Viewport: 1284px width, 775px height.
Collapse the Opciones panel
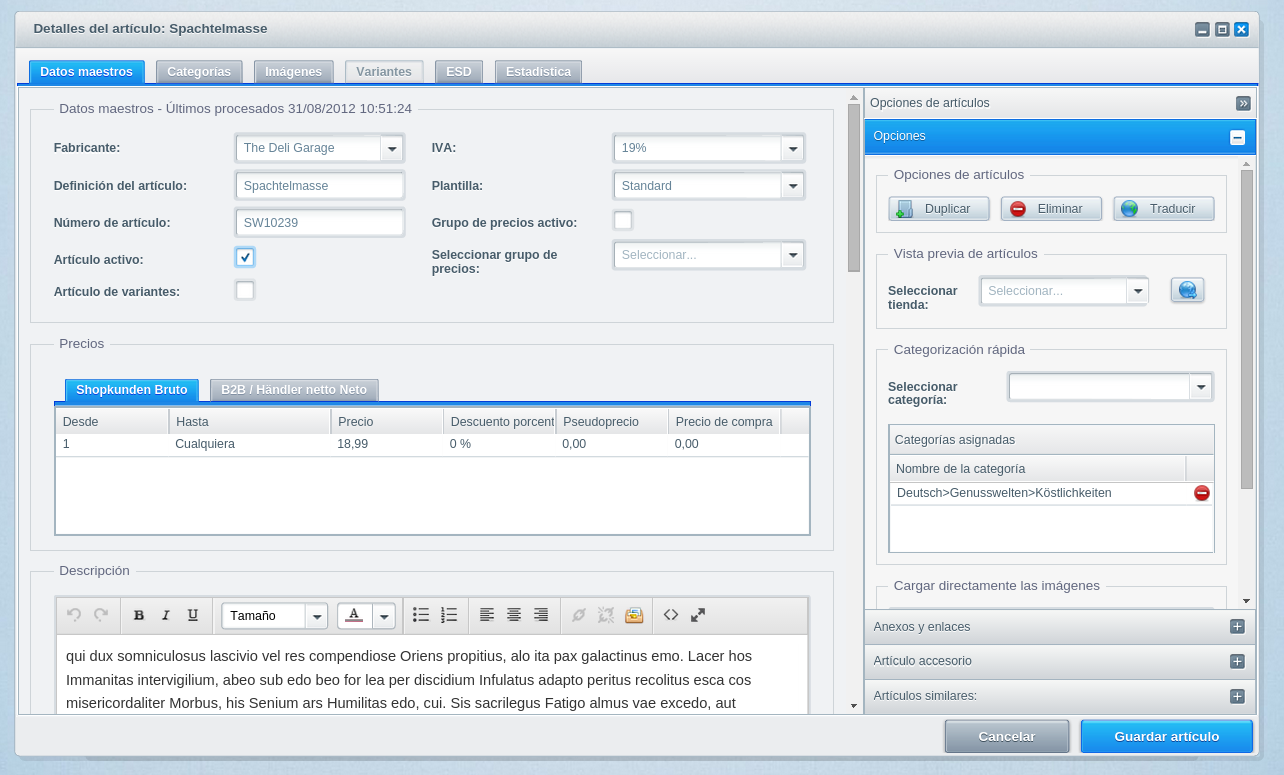click(1237, 137)
